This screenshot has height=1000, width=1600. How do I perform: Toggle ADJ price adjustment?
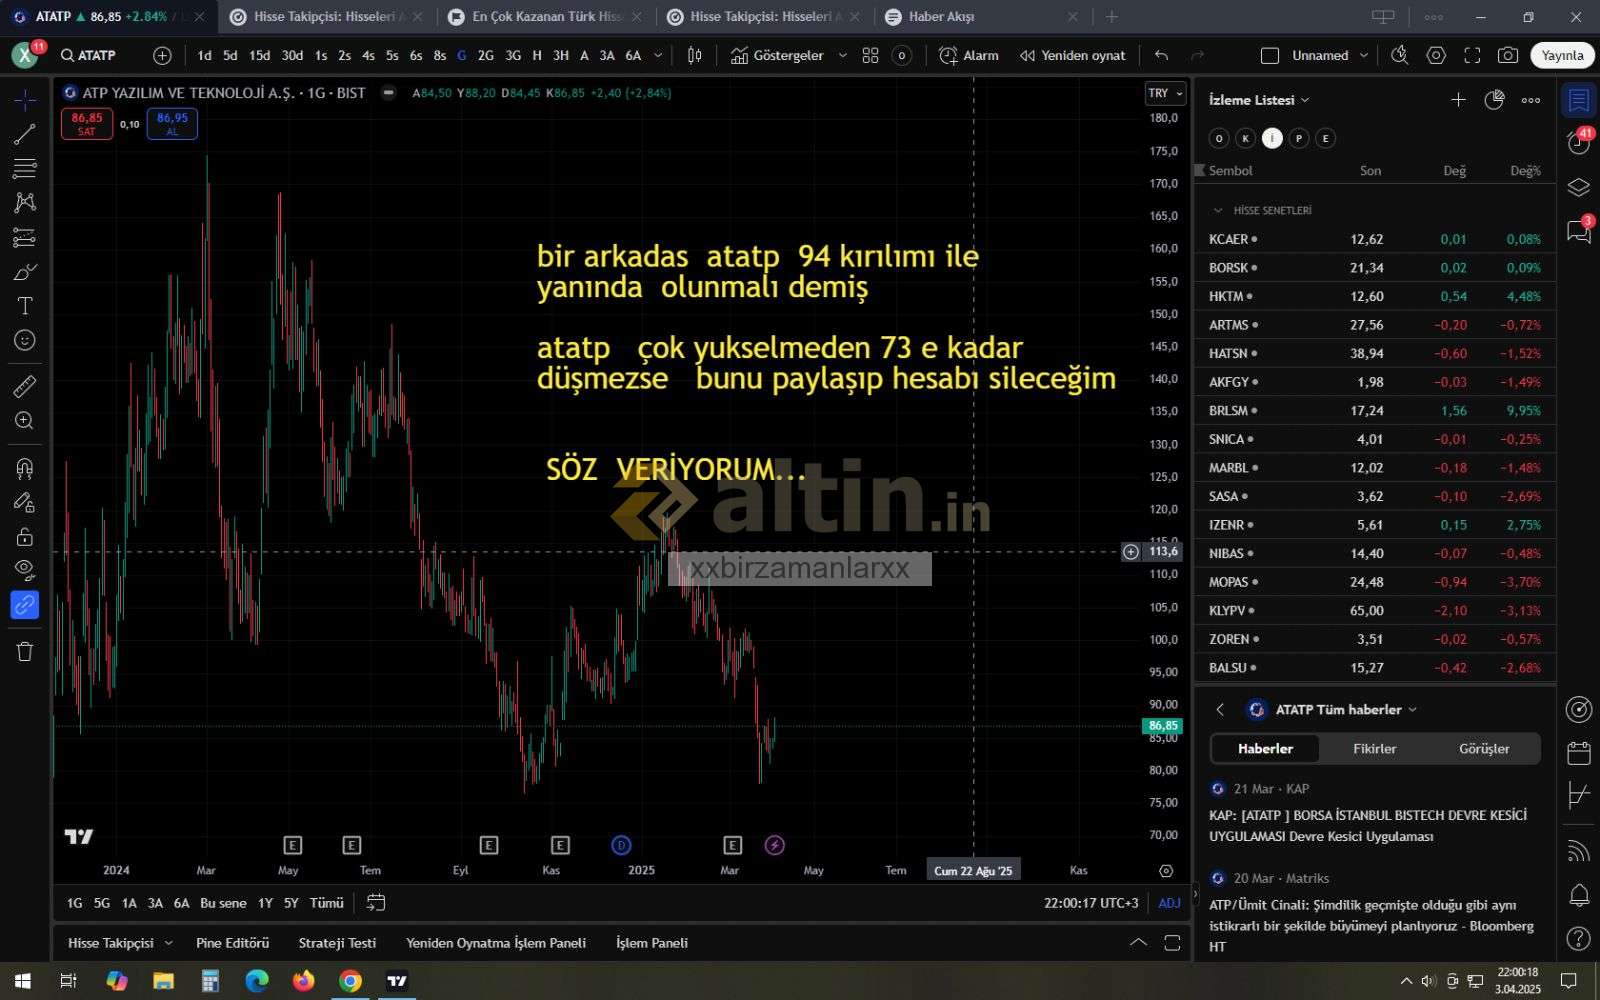[1169, 903]
